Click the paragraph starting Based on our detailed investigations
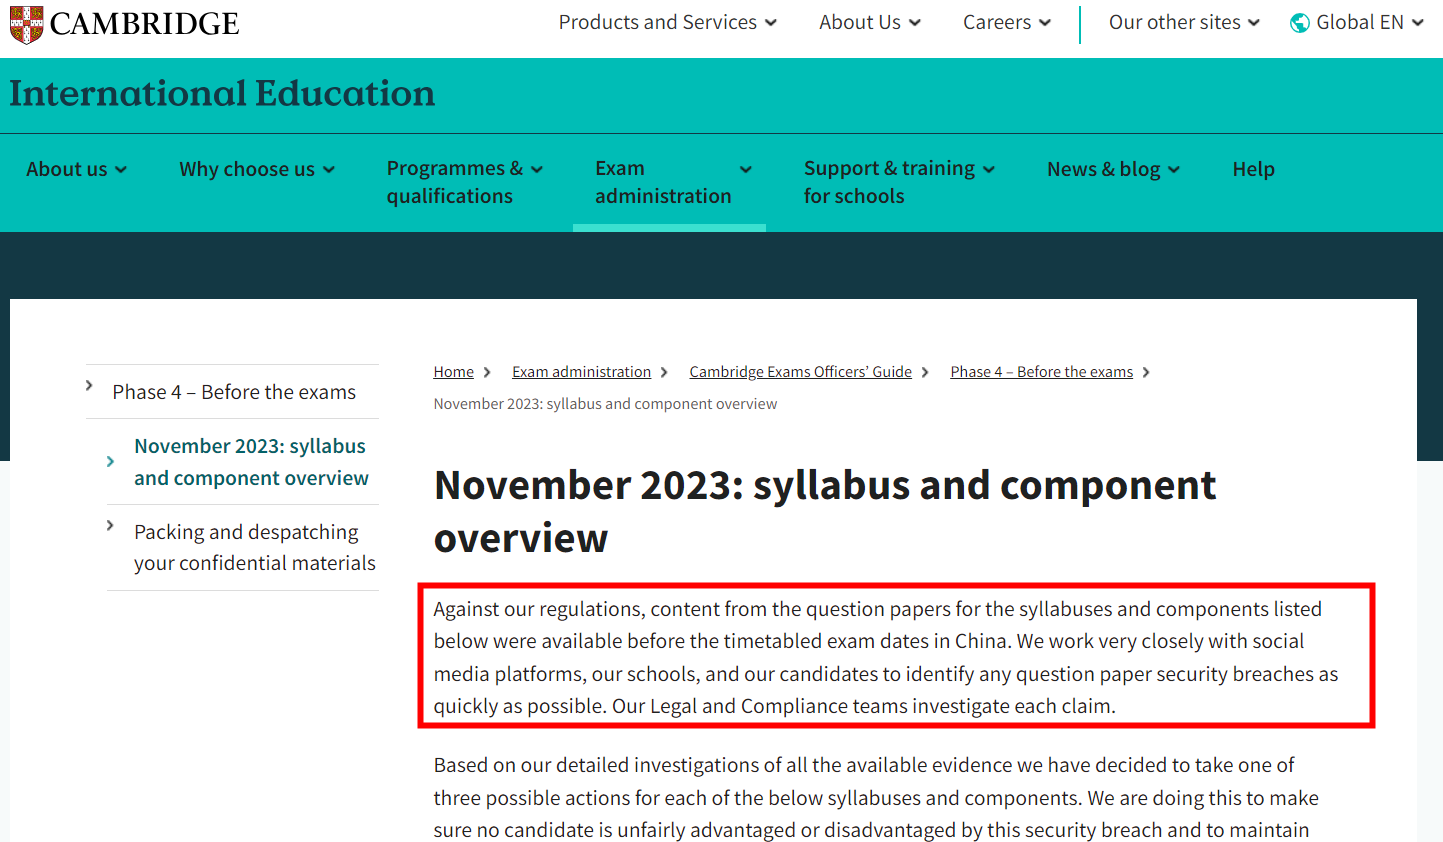1443x842 pixels. (876, 798)
